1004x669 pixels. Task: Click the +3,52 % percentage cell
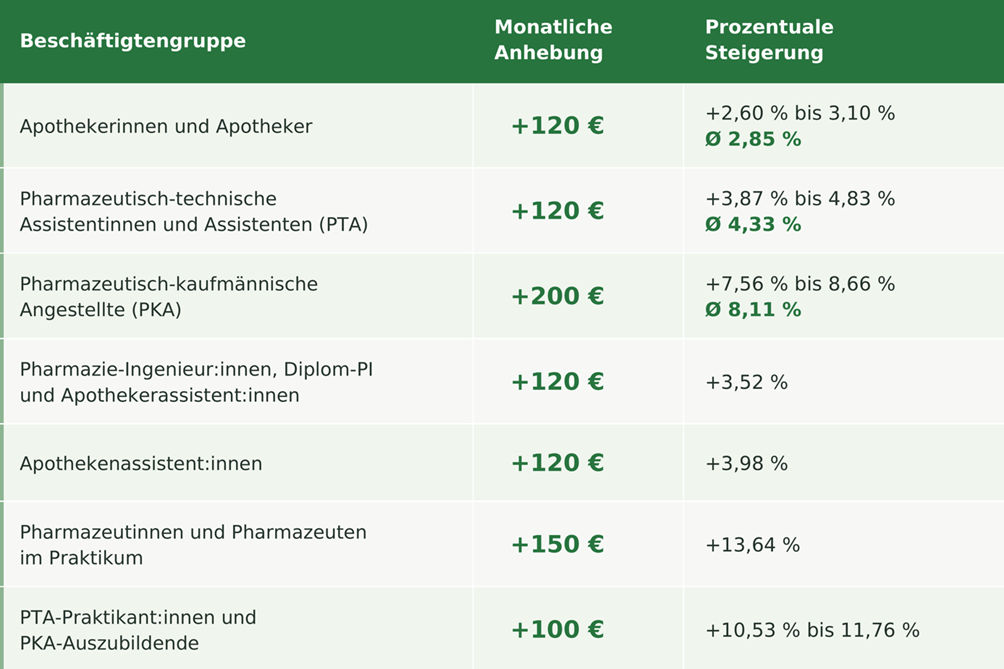coord(746,382)
